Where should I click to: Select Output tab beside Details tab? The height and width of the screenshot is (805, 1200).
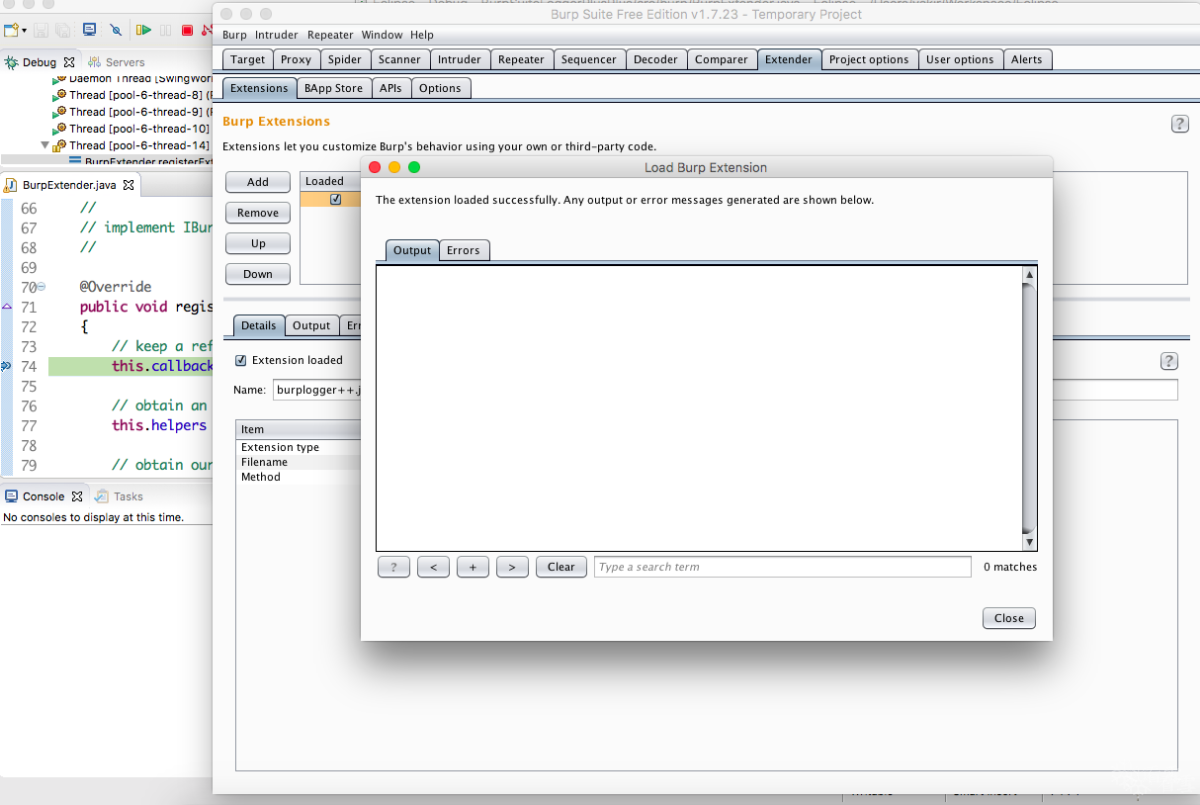311,326
